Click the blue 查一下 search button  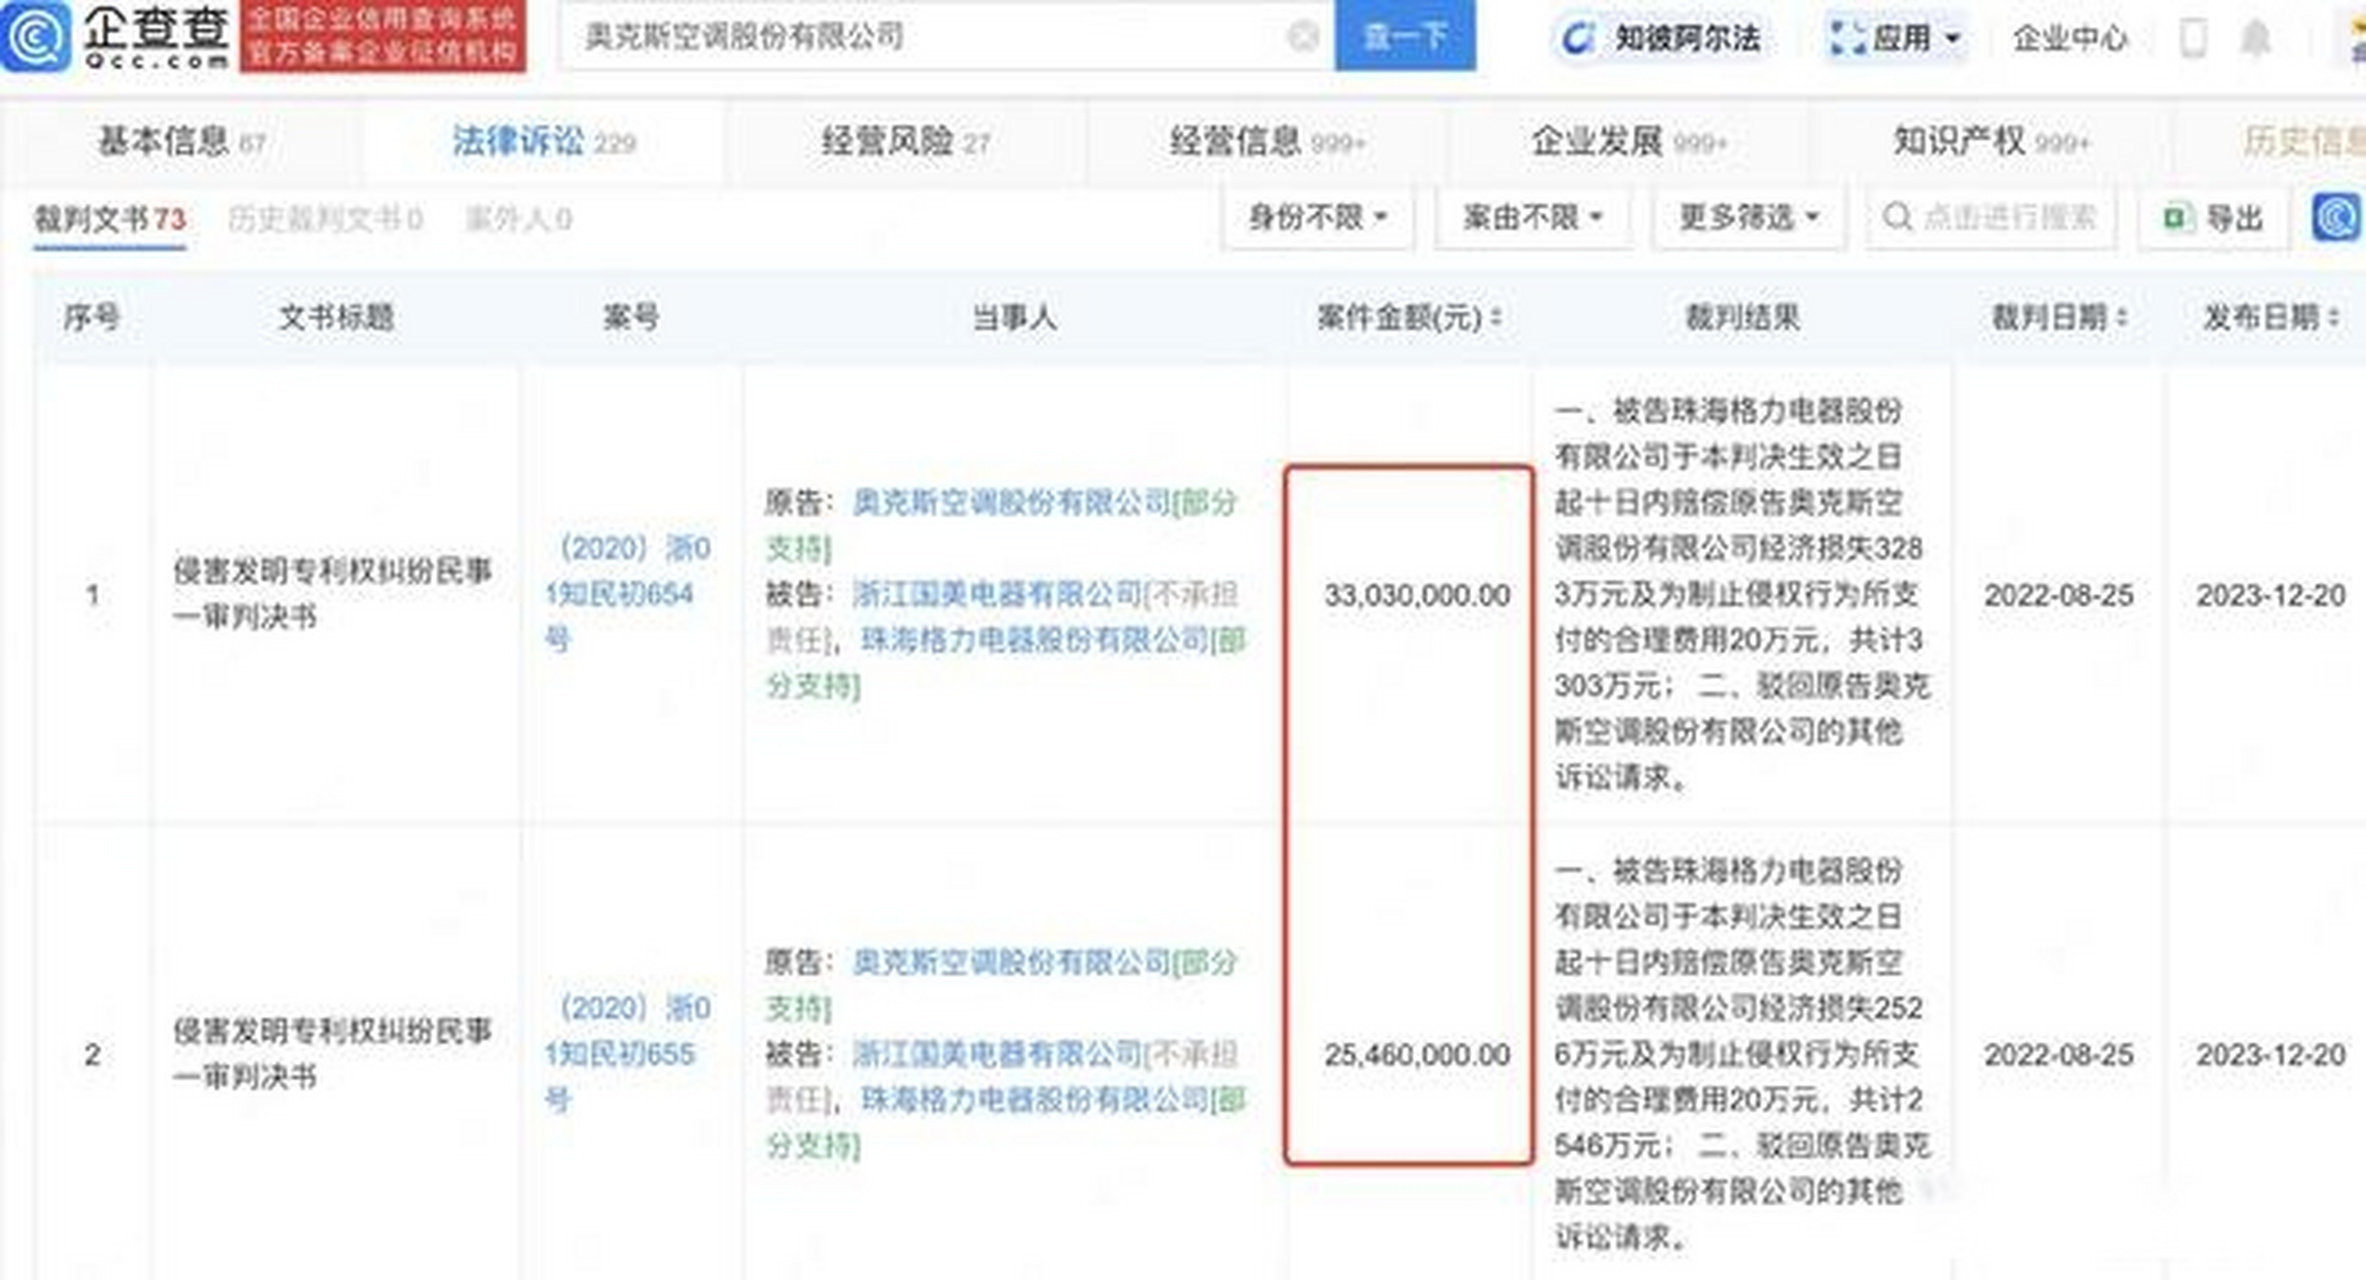1404,36
